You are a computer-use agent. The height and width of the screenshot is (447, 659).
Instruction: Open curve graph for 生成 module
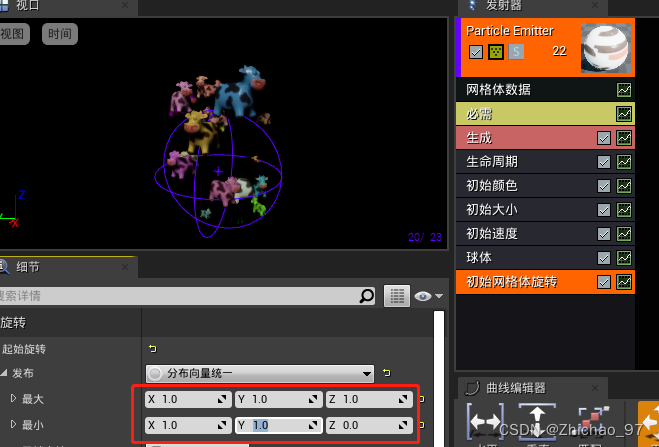pyautogui.click(x=624, y=138)
